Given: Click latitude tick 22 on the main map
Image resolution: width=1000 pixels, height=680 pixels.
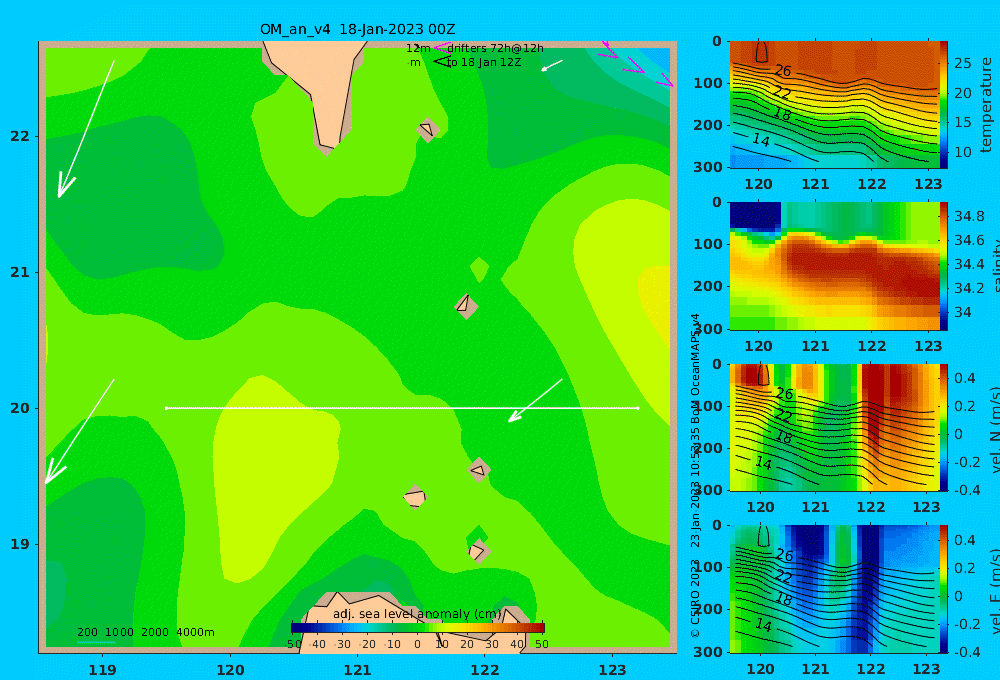Looking at the screenshot, I should coord(20,137).
